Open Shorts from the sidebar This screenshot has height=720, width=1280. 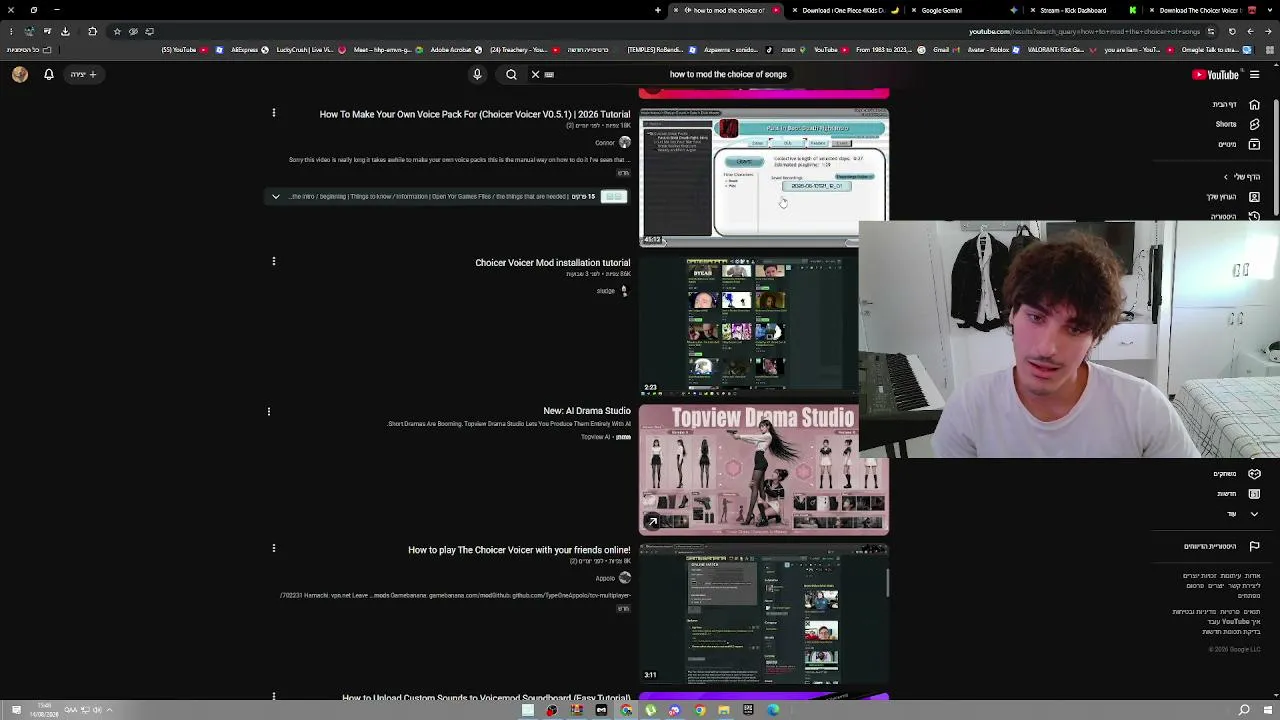pos(1236,124)
